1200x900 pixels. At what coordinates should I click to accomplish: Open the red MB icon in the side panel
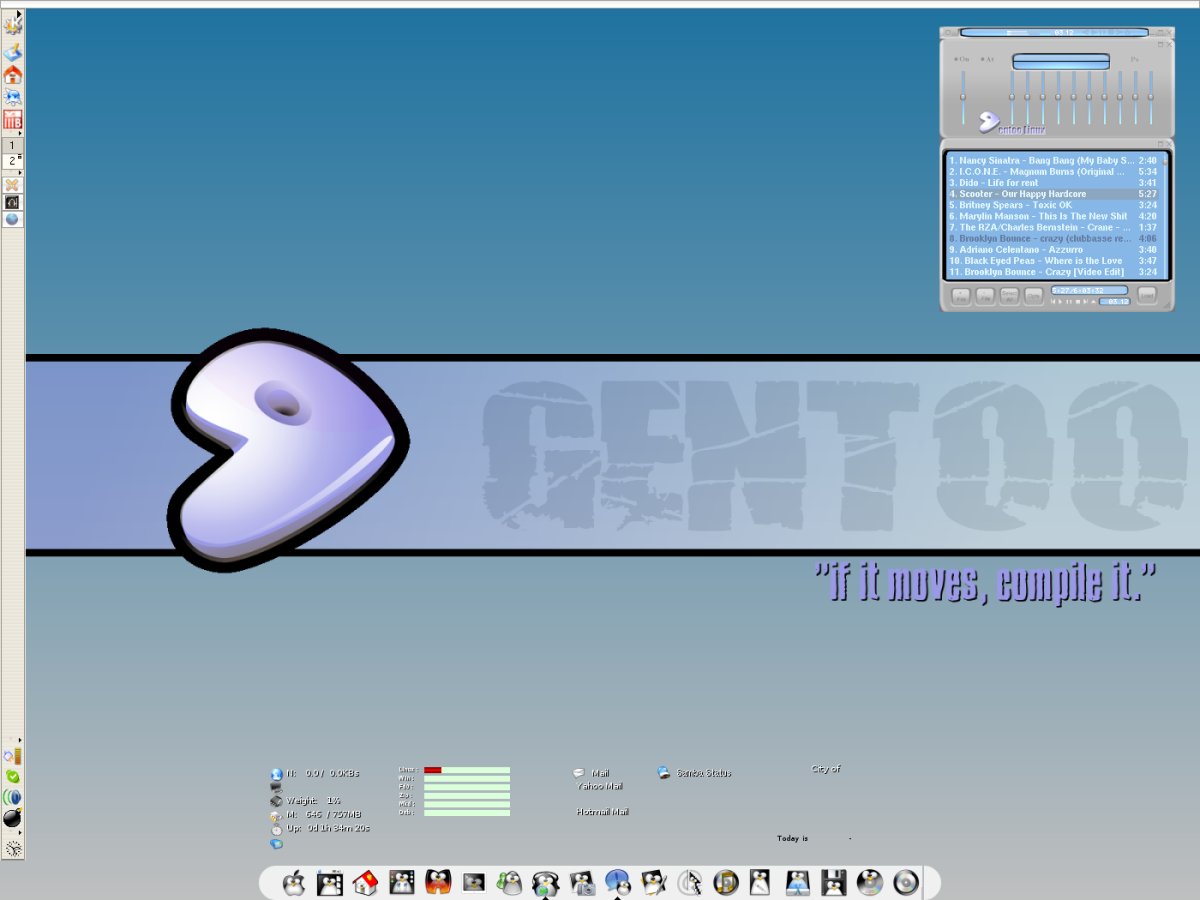pyautogui.click(x=12, y=120)
